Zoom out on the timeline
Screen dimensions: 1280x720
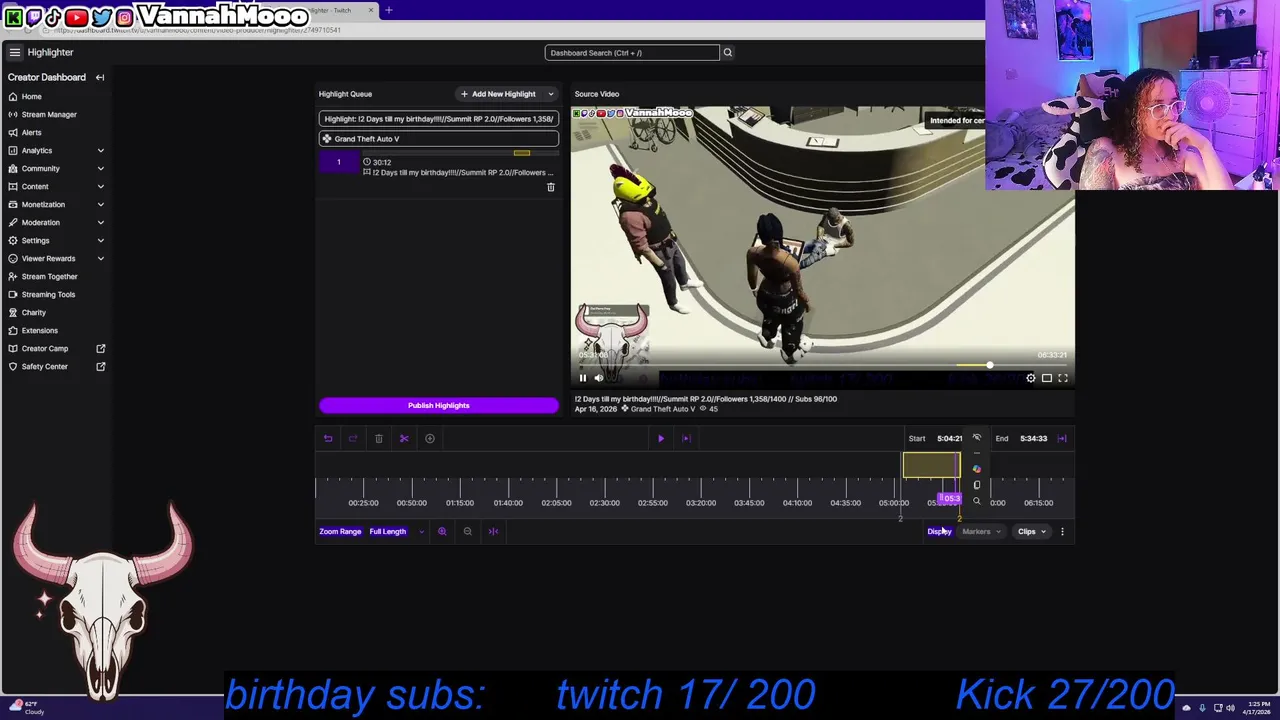[467, 531]
